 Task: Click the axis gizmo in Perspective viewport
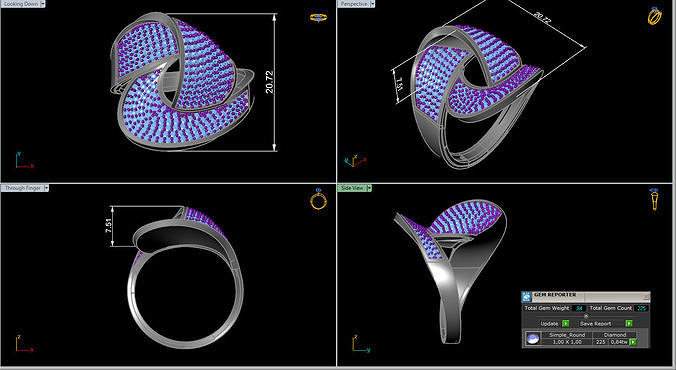(355, 160)
